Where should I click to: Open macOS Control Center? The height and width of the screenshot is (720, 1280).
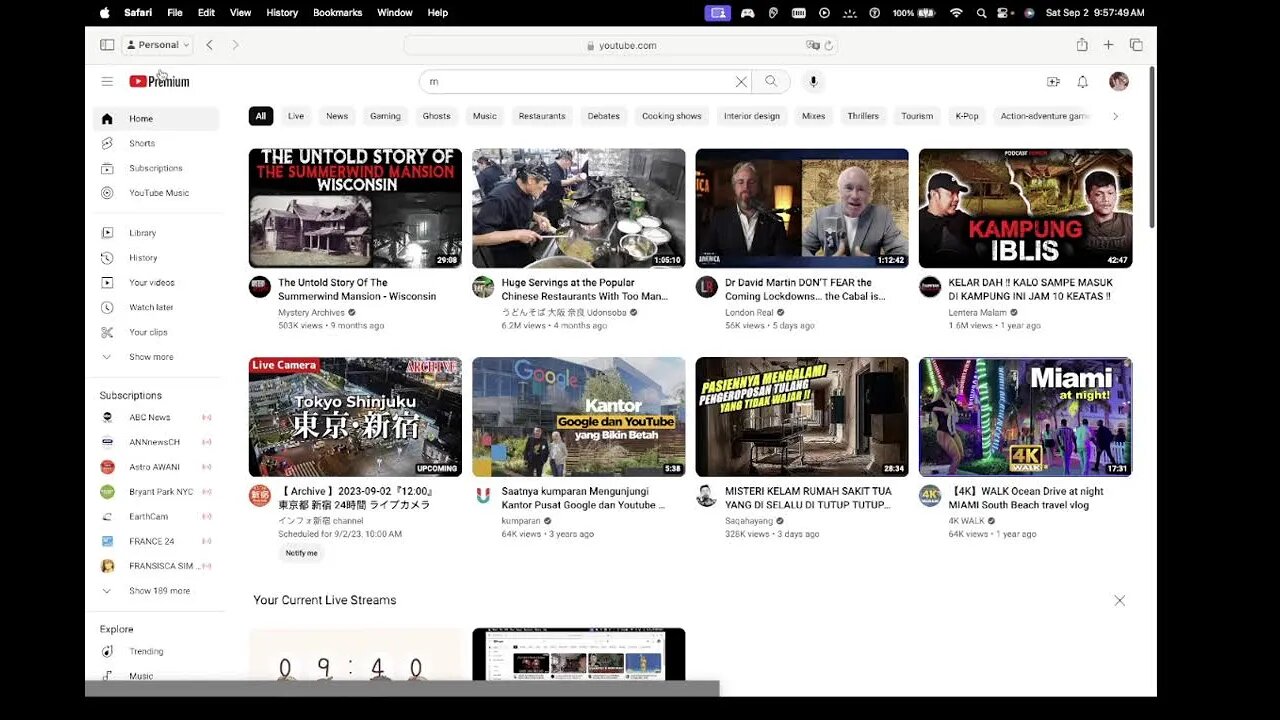click(1004, 13)
